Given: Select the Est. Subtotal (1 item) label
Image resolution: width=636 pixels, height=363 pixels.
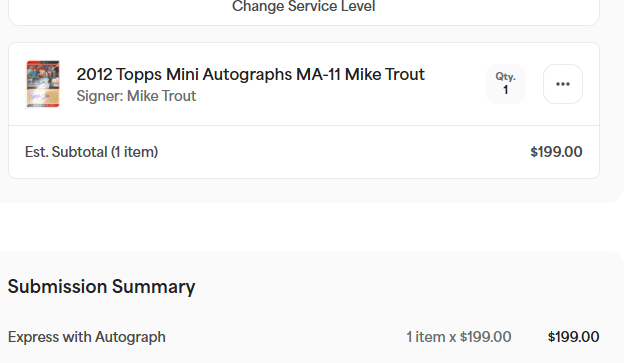Looking at the screenshot, I should coord(91,152).
